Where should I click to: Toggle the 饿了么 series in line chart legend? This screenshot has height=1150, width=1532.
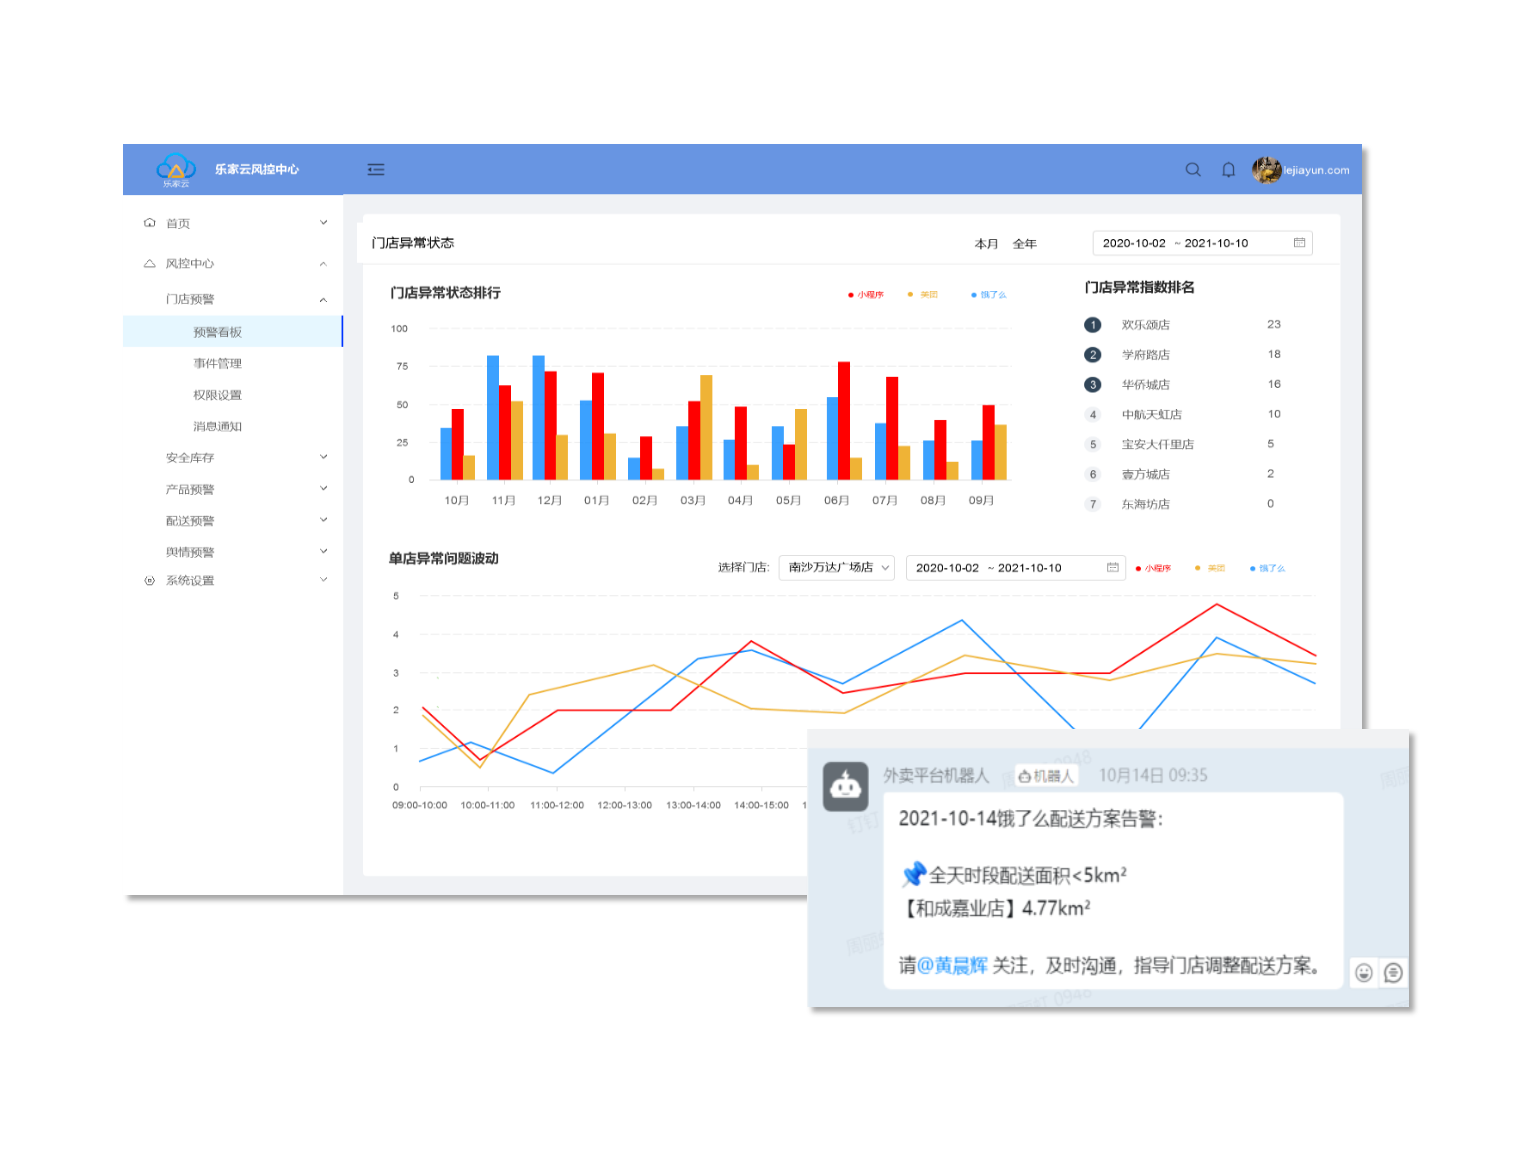(1267, 568)
